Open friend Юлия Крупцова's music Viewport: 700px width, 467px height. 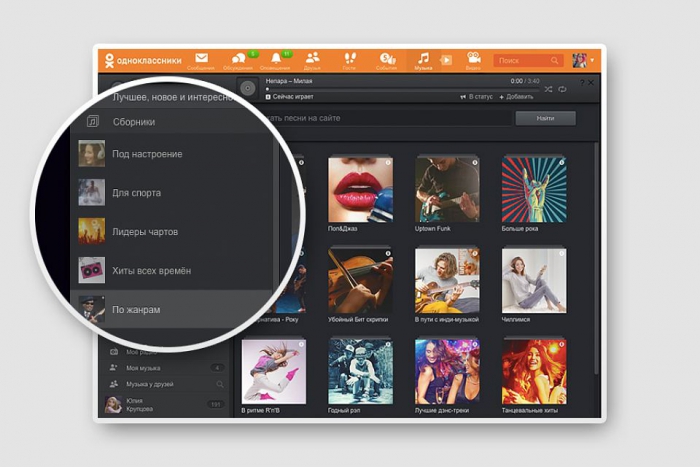(165, 404)
